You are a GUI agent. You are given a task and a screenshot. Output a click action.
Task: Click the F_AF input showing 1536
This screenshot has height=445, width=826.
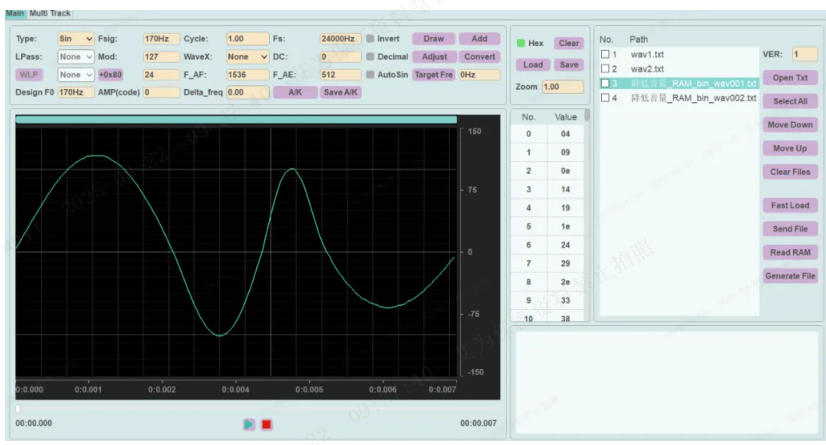247,75
